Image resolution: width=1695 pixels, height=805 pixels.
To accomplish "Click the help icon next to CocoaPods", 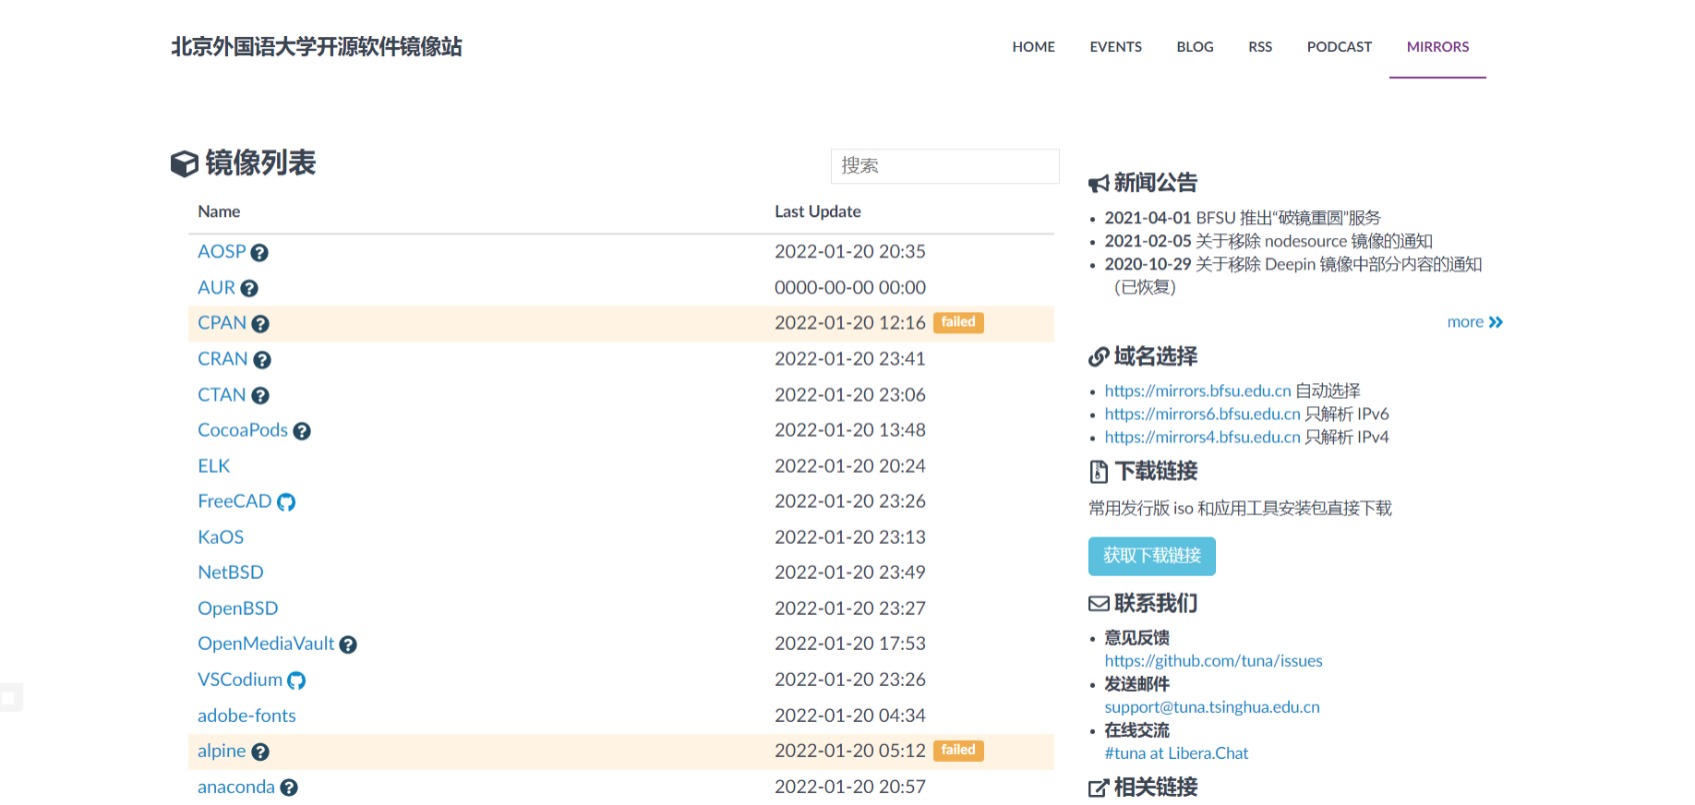I will [x=302, y=431].
